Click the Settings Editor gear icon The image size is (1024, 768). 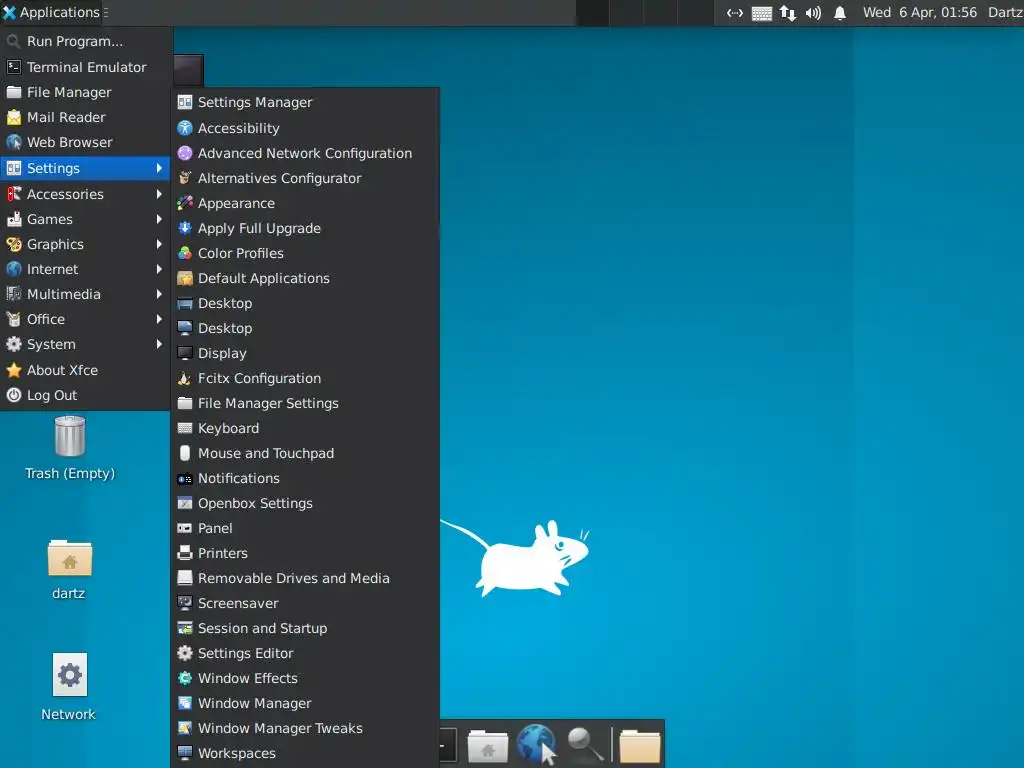tap(185, 653)
